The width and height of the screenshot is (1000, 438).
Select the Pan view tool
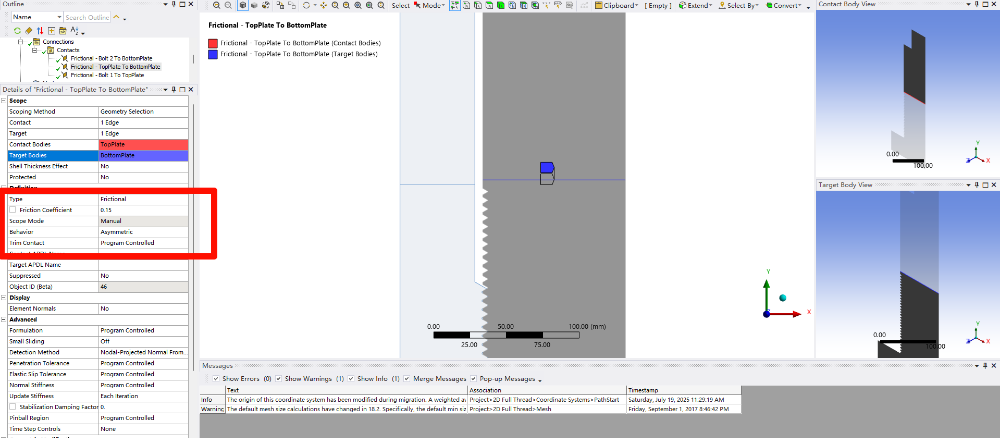[x=323, y=5]
